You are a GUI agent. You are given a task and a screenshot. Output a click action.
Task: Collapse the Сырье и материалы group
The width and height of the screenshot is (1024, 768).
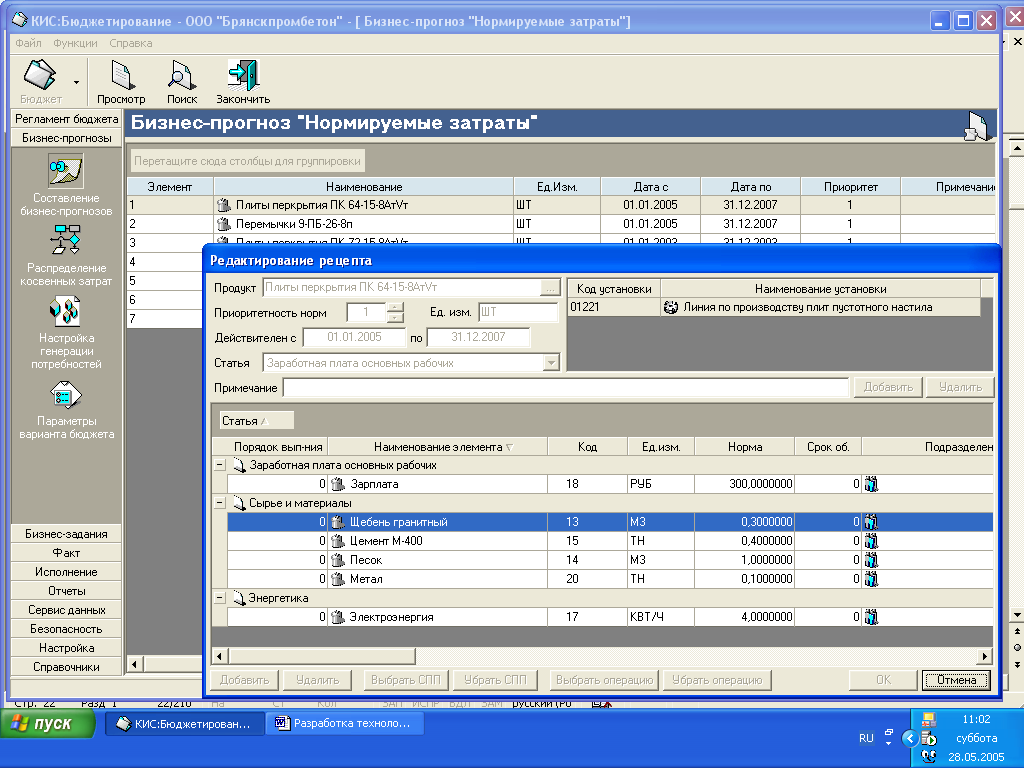coord(220,503)
